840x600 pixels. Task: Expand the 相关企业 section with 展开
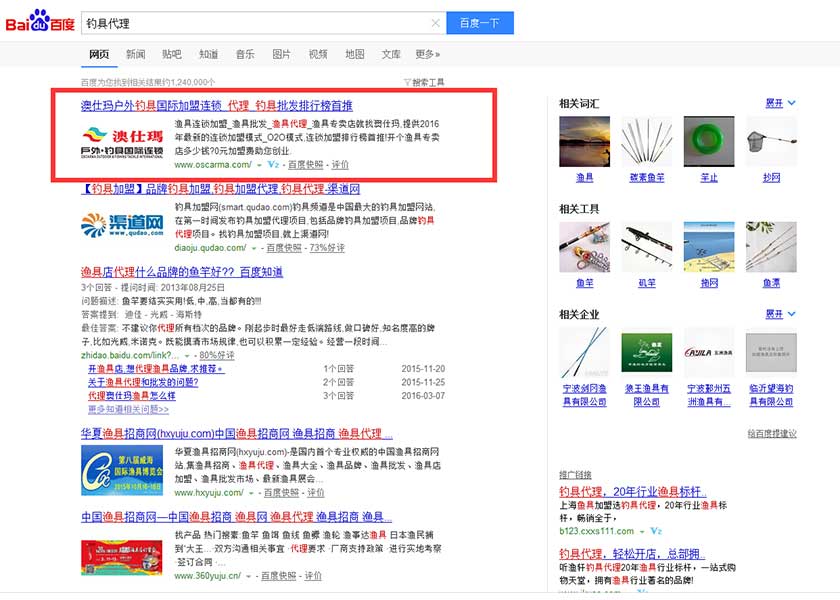[x=780, y=313]
